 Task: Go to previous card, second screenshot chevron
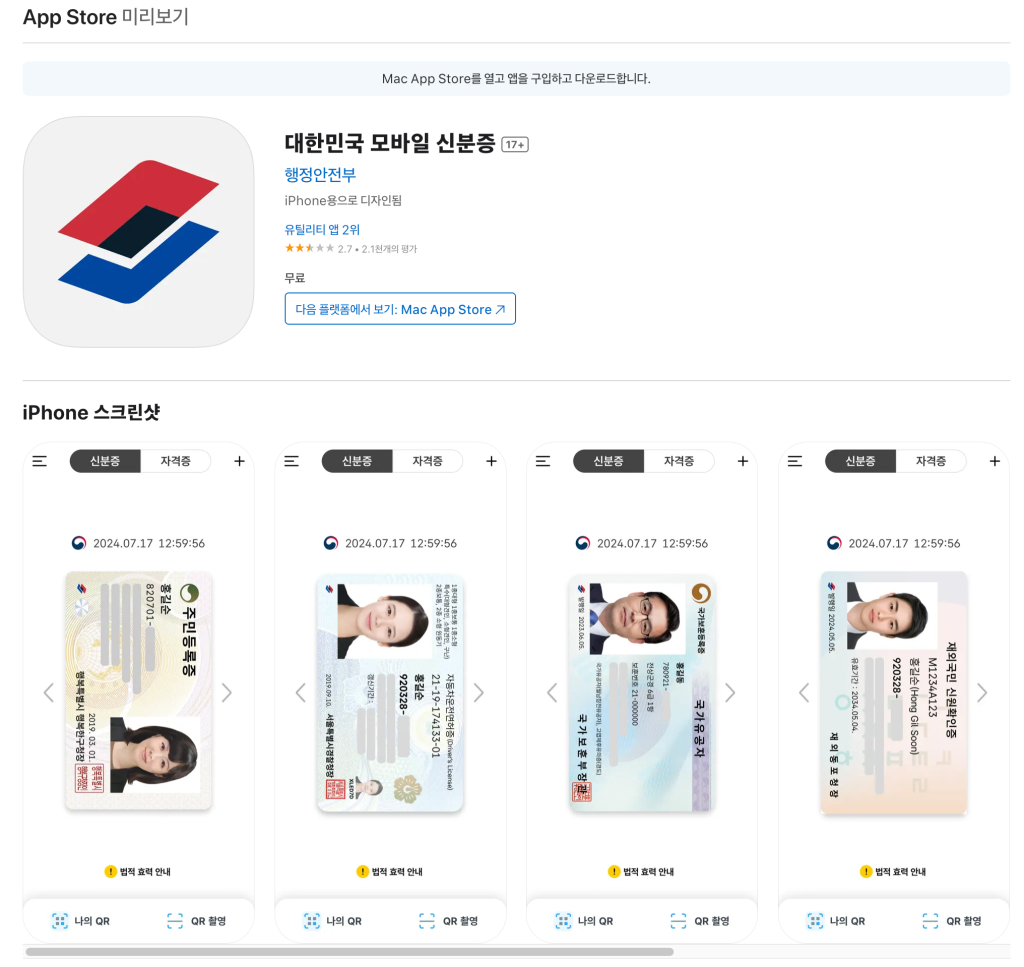click(300, 693)
